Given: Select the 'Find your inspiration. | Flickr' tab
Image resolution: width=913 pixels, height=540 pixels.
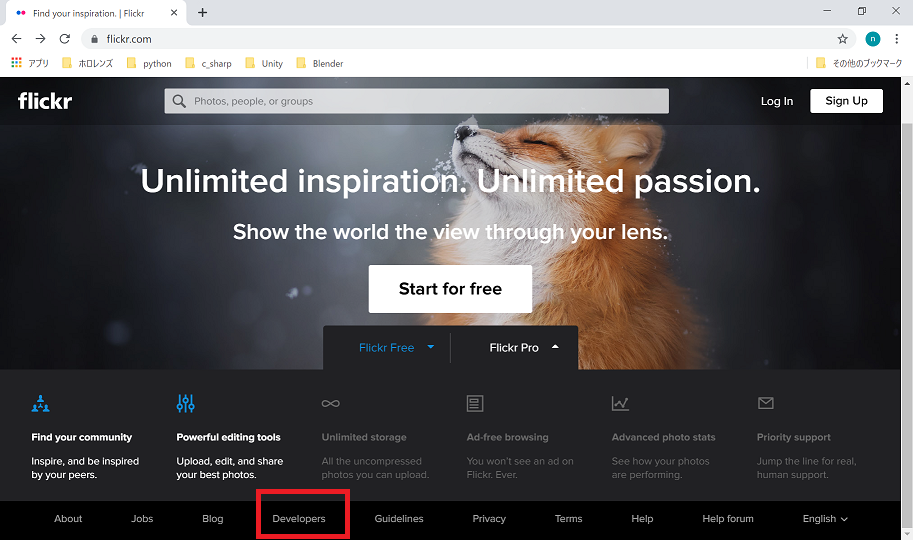Looking at the screenshot, I should click(x=96, y=13).
